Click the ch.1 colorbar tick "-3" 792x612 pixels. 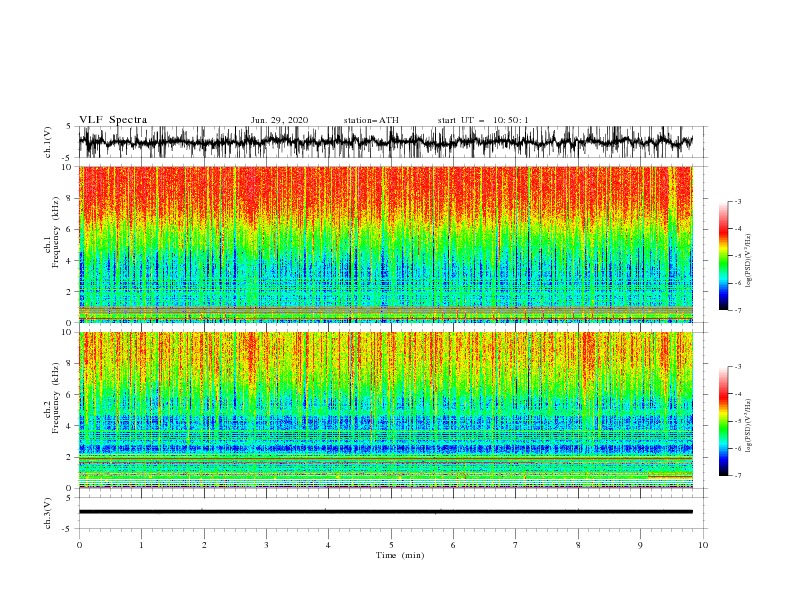738,201
